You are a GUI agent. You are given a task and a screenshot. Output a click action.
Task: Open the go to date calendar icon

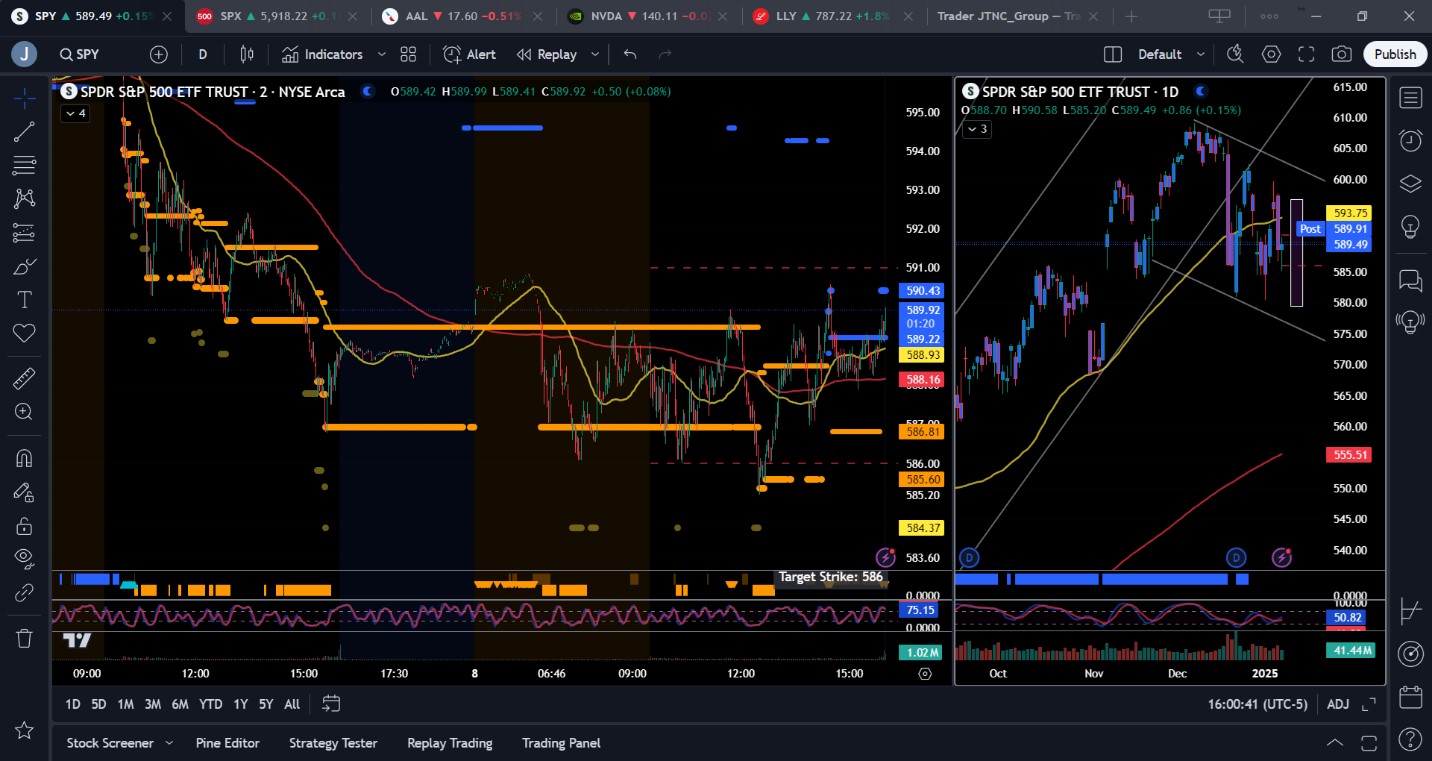331,704
